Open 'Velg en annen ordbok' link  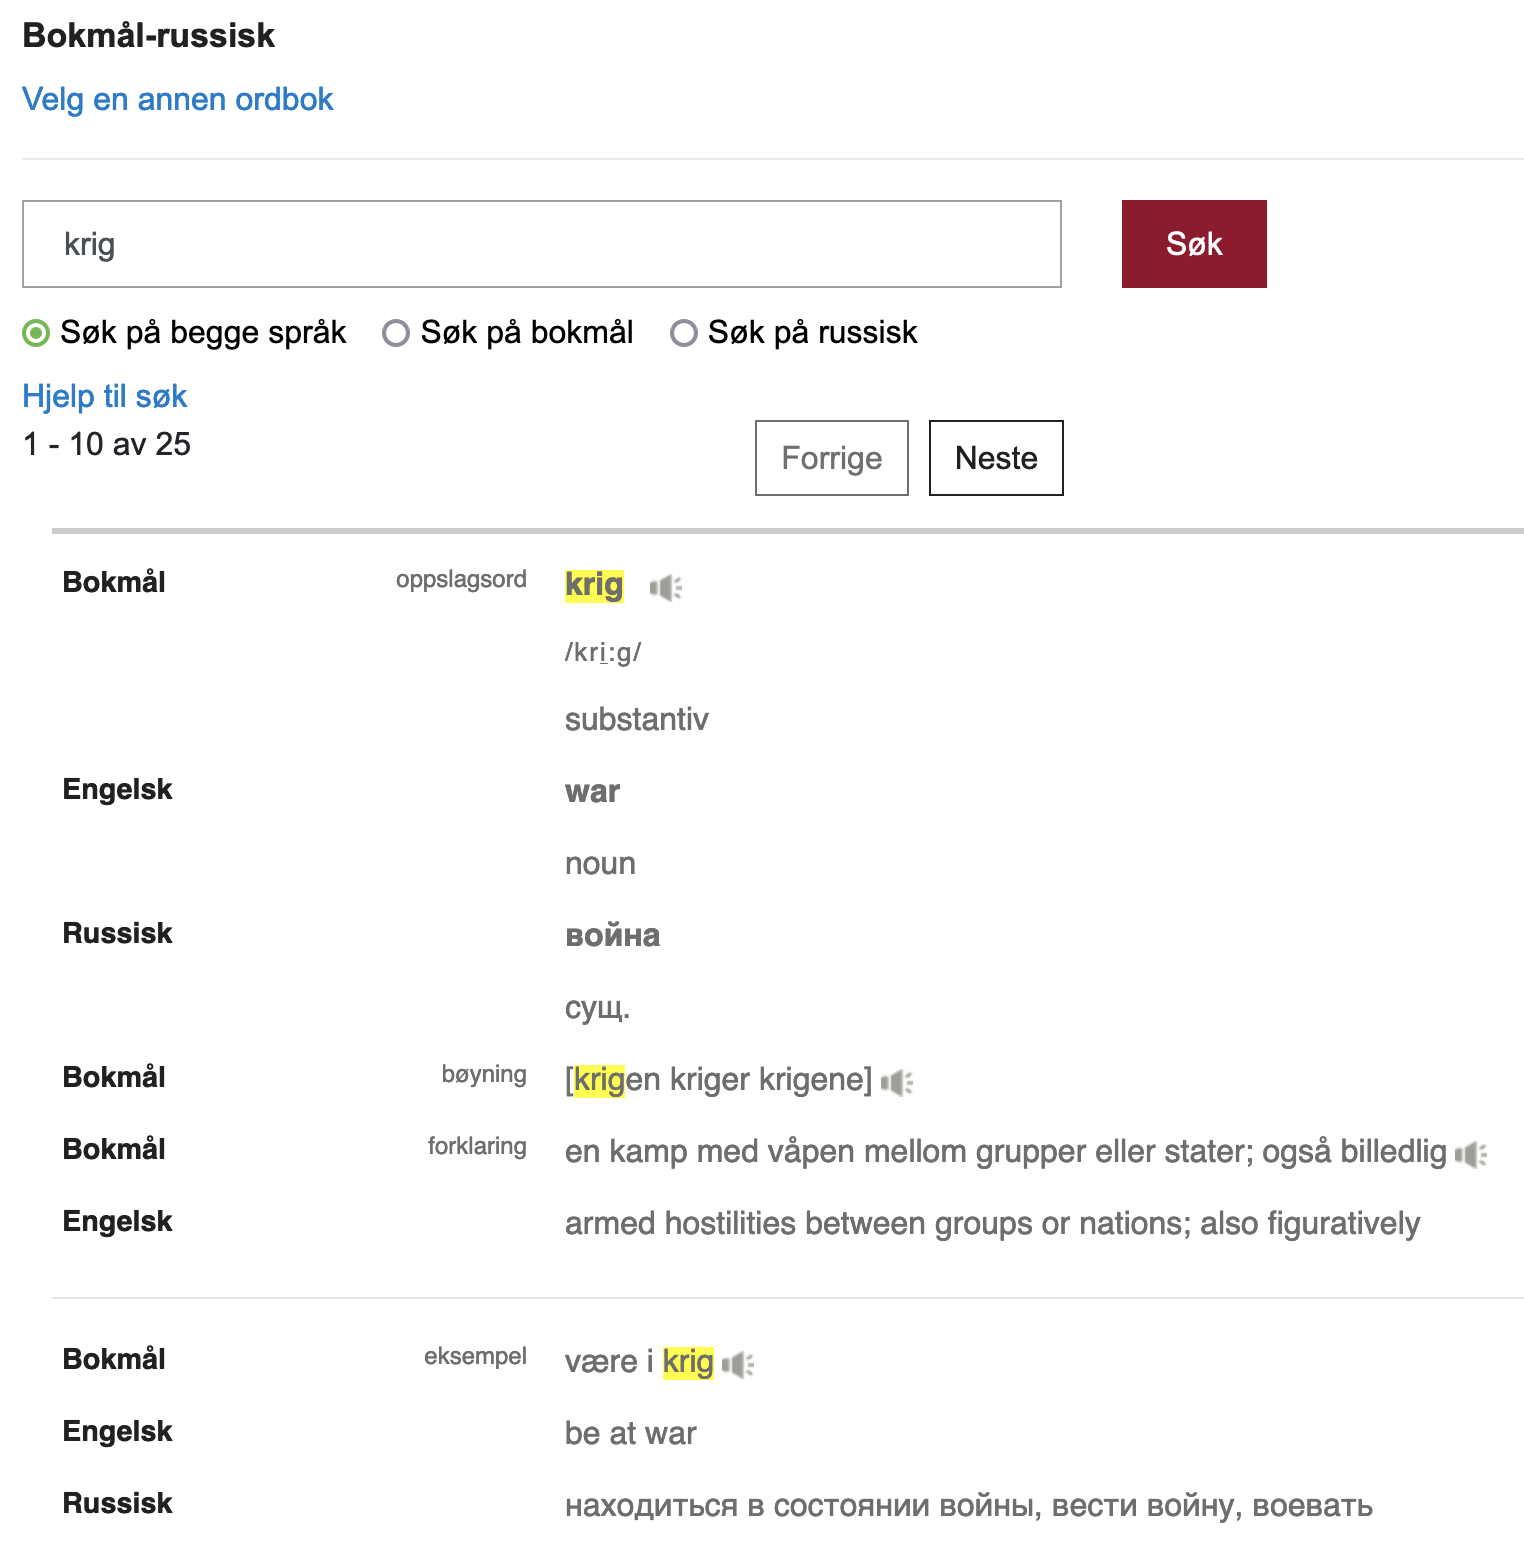178,99
